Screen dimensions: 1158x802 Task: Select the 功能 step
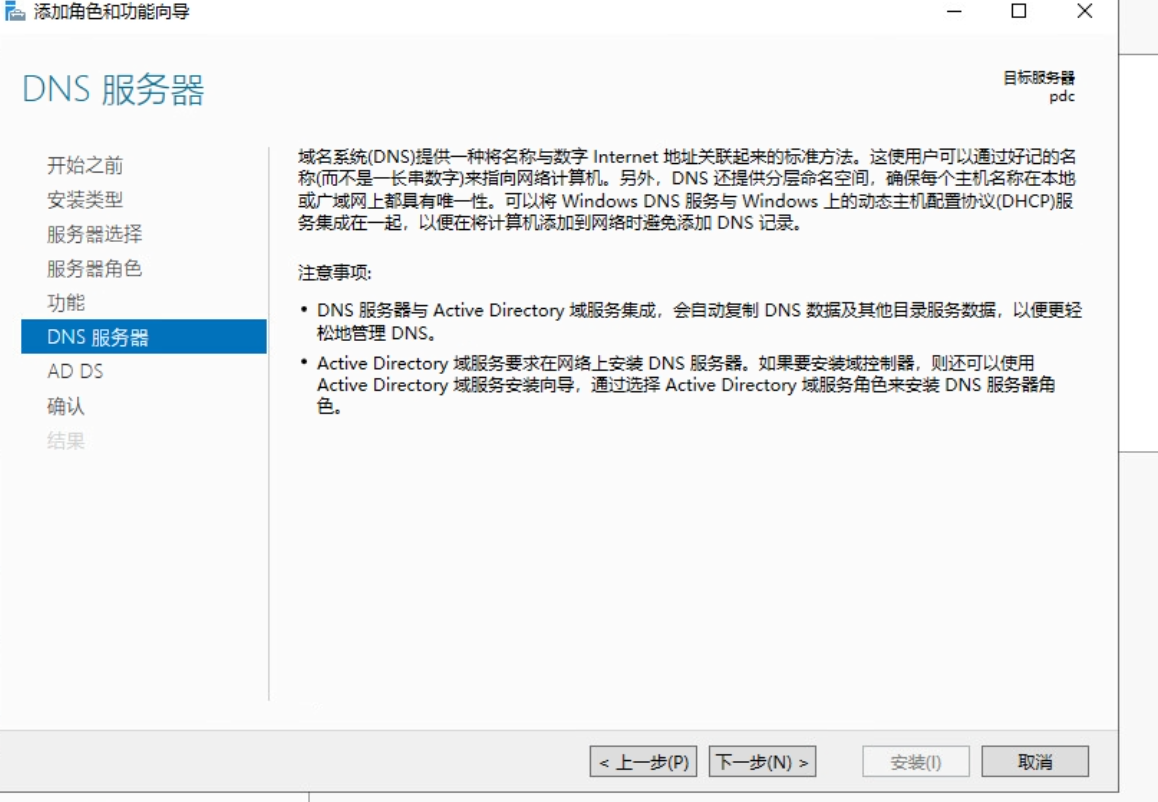tap(66, 303)
